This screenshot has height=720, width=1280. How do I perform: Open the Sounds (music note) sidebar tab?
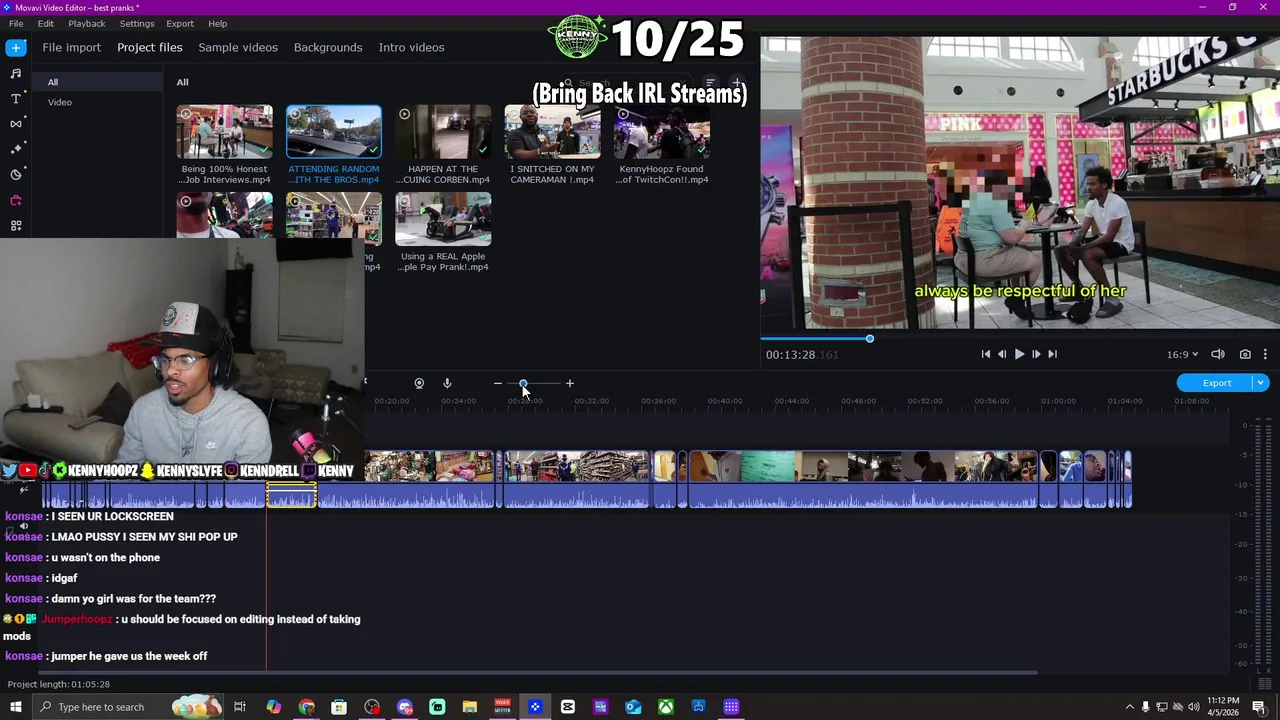(x=16, y=73)
